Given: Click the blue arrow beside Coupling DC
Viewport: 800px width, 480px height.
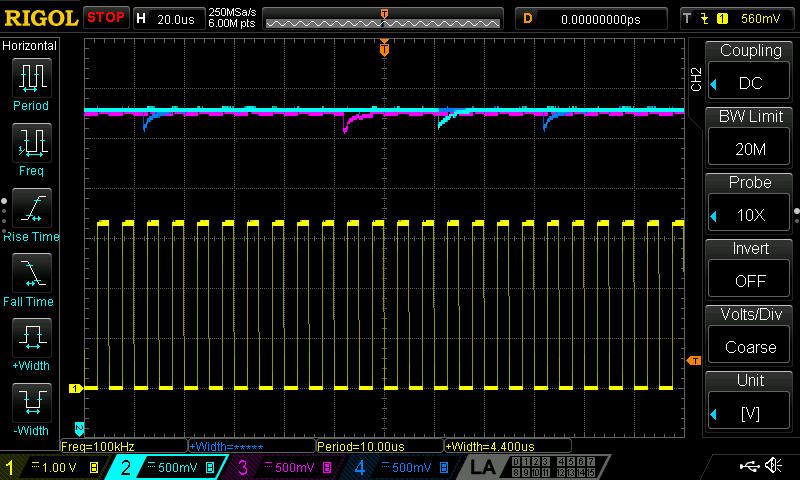Looking at the screenshot, I should point(714,84).
